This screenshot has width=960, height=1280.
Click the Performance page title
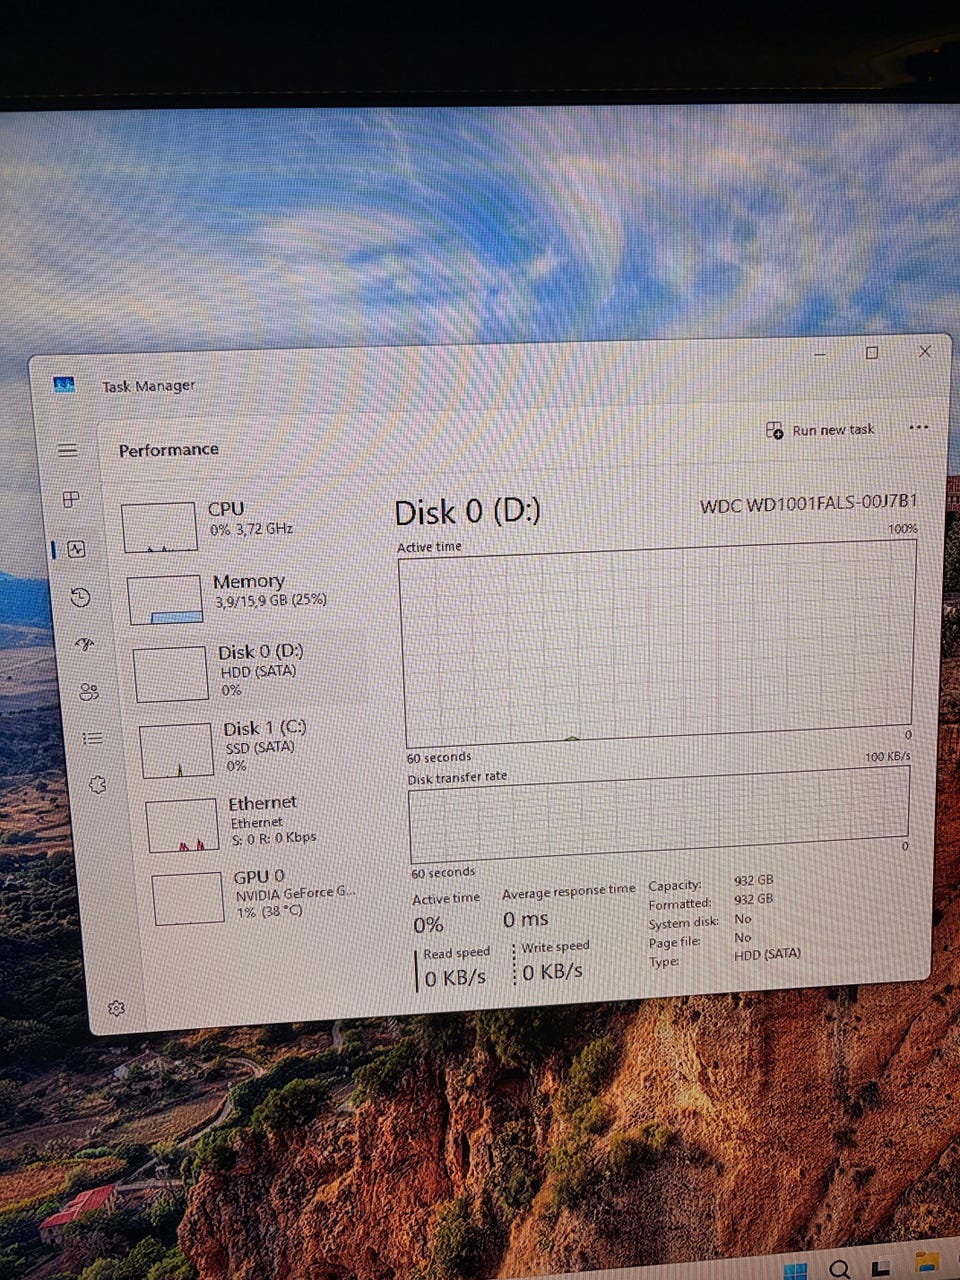point(168,450)
